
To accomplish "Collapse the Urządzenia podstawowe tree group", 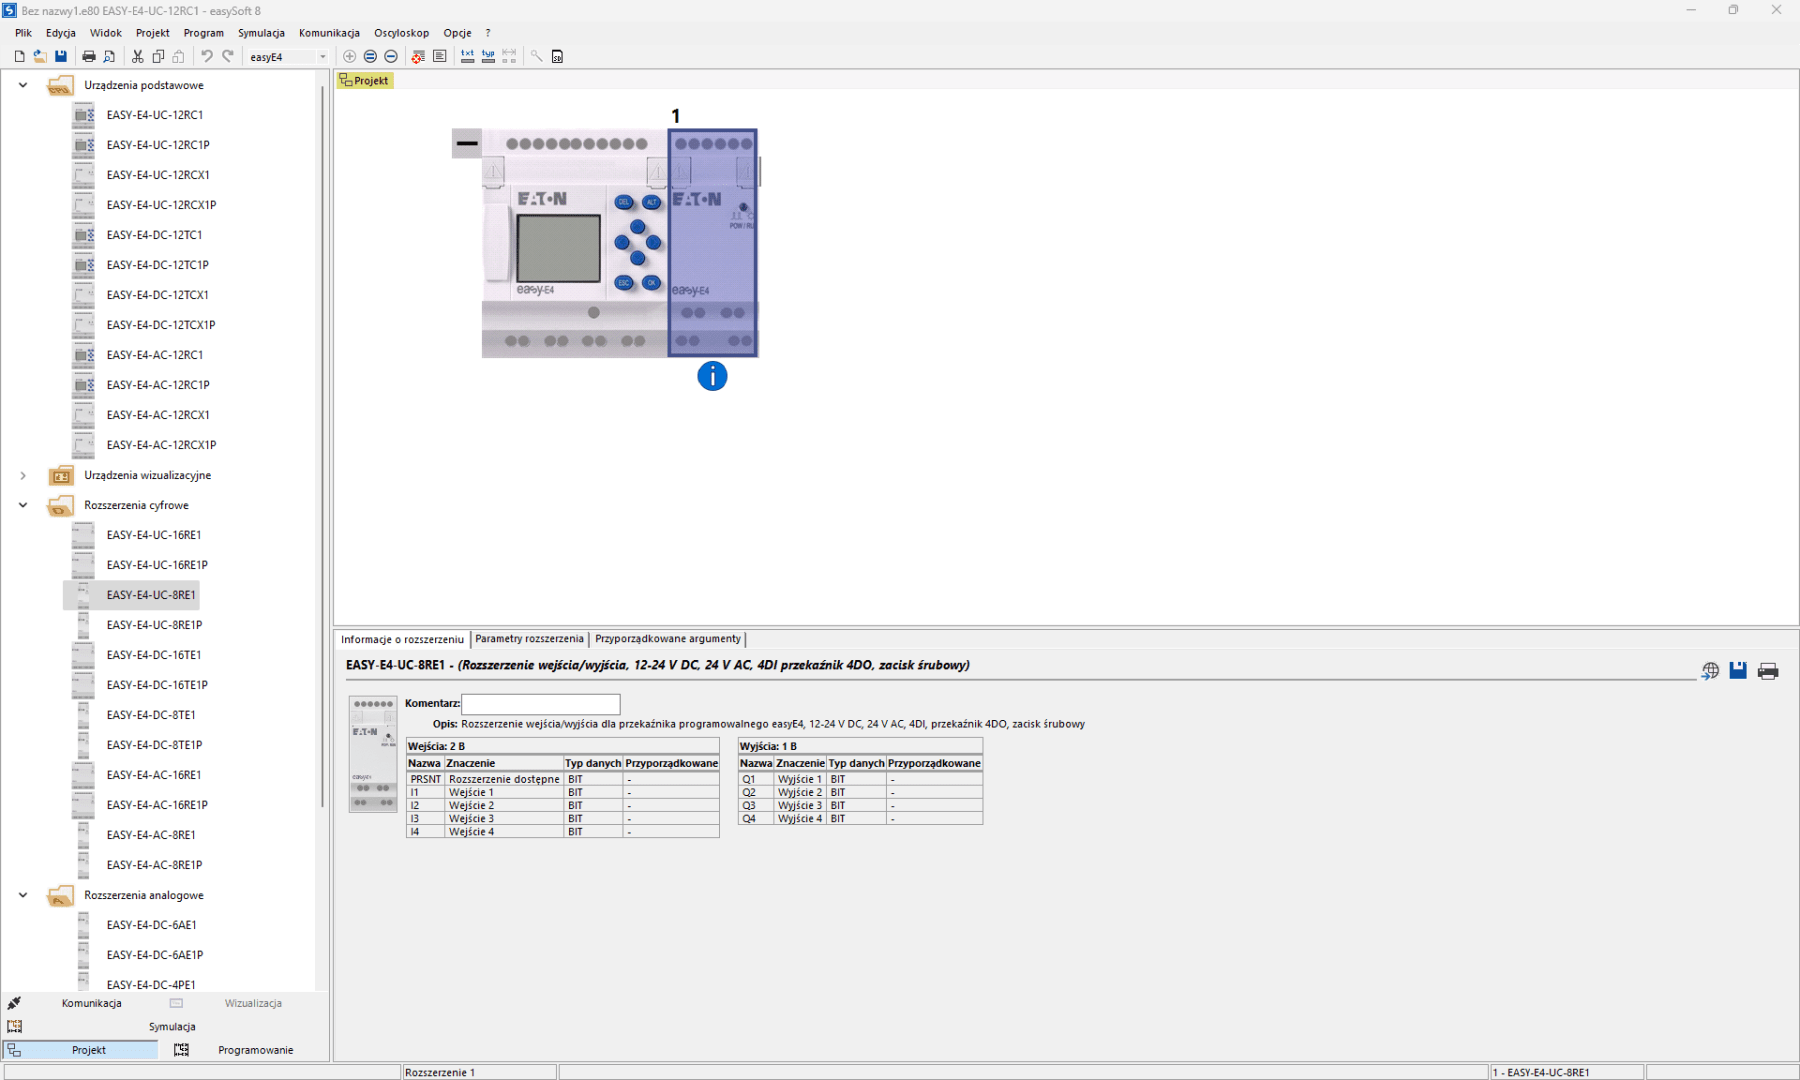I will click(23, 85).
